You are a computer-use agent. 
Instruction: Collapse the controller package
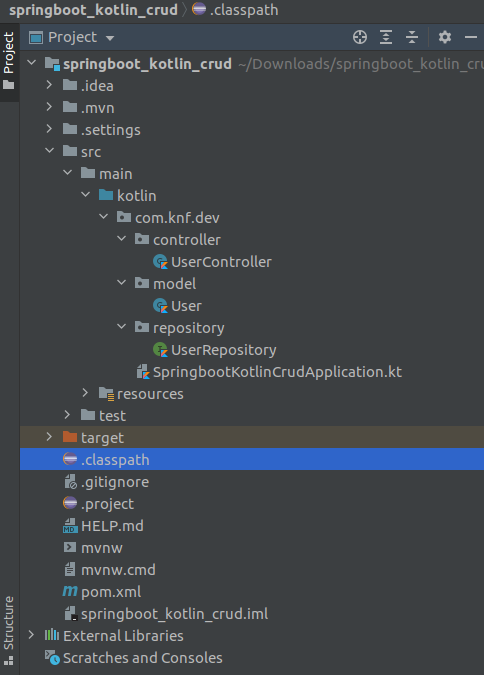122,238
